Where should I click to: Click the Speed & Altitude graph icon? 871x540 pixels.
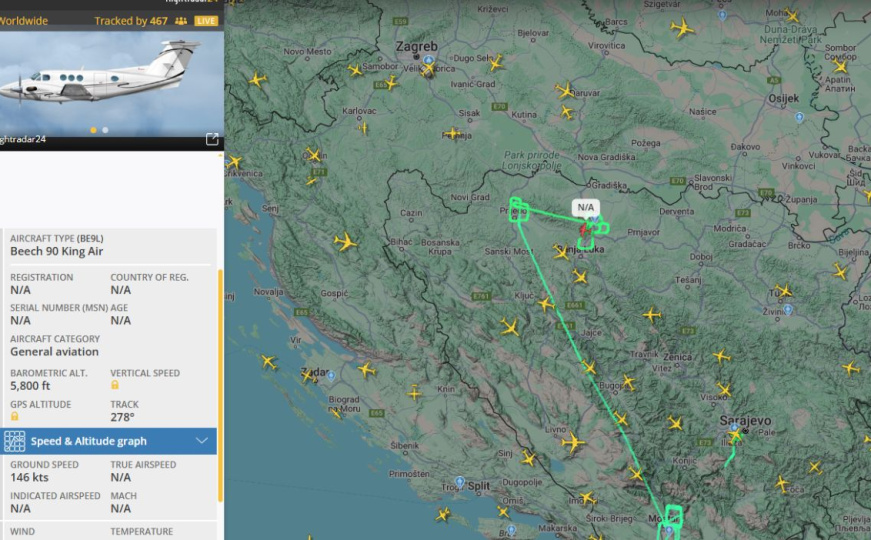click(15, 441)
